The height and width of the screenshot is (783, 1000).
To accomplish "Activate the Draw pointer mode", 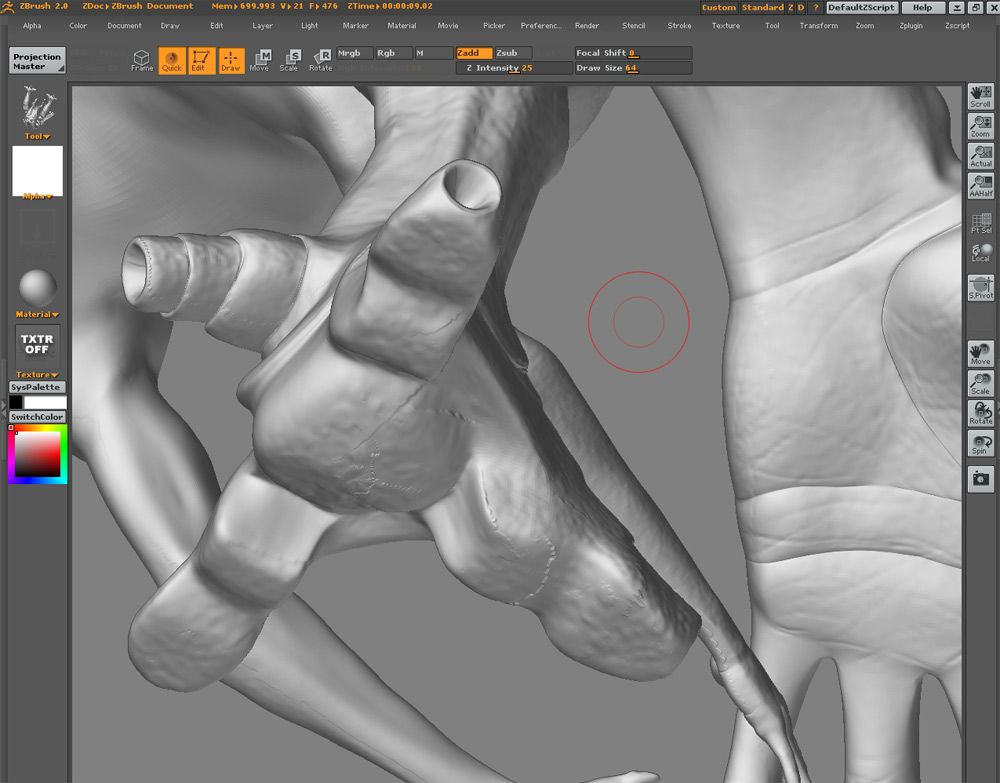I will pyautogui.click(x=231, y=61).
